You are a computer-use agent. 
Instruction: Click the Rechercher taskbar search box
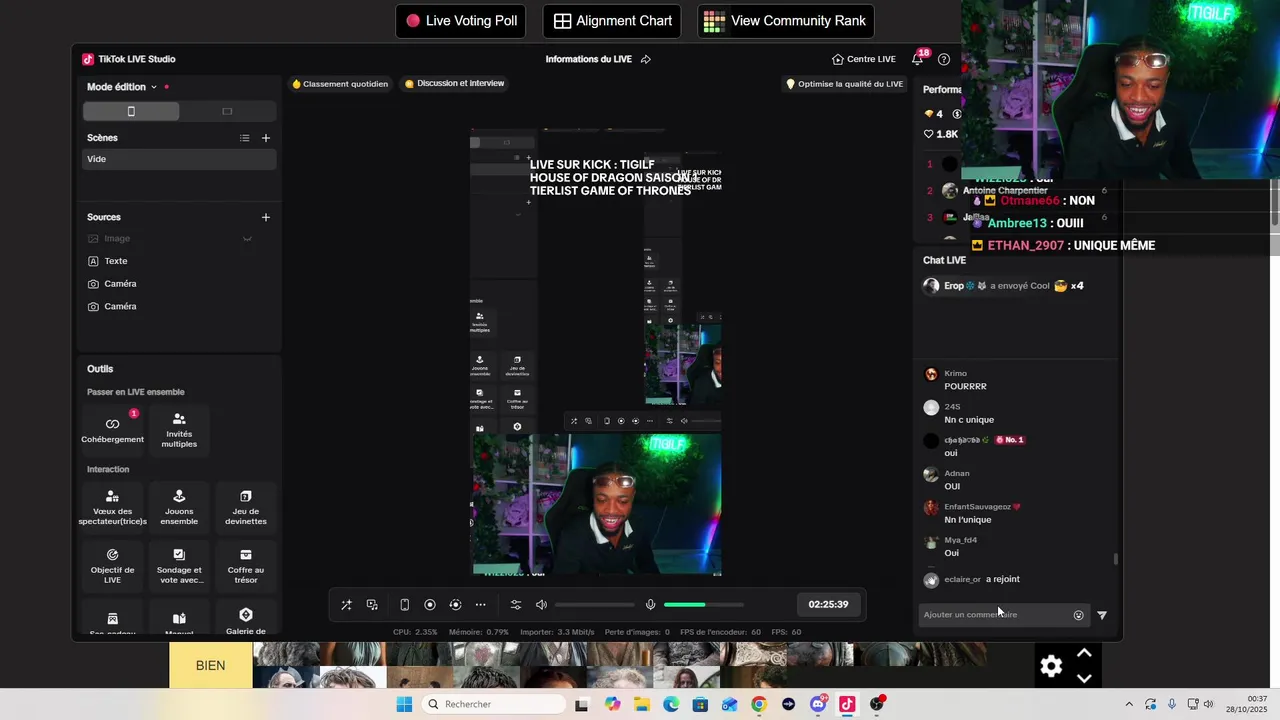point(493,705)
